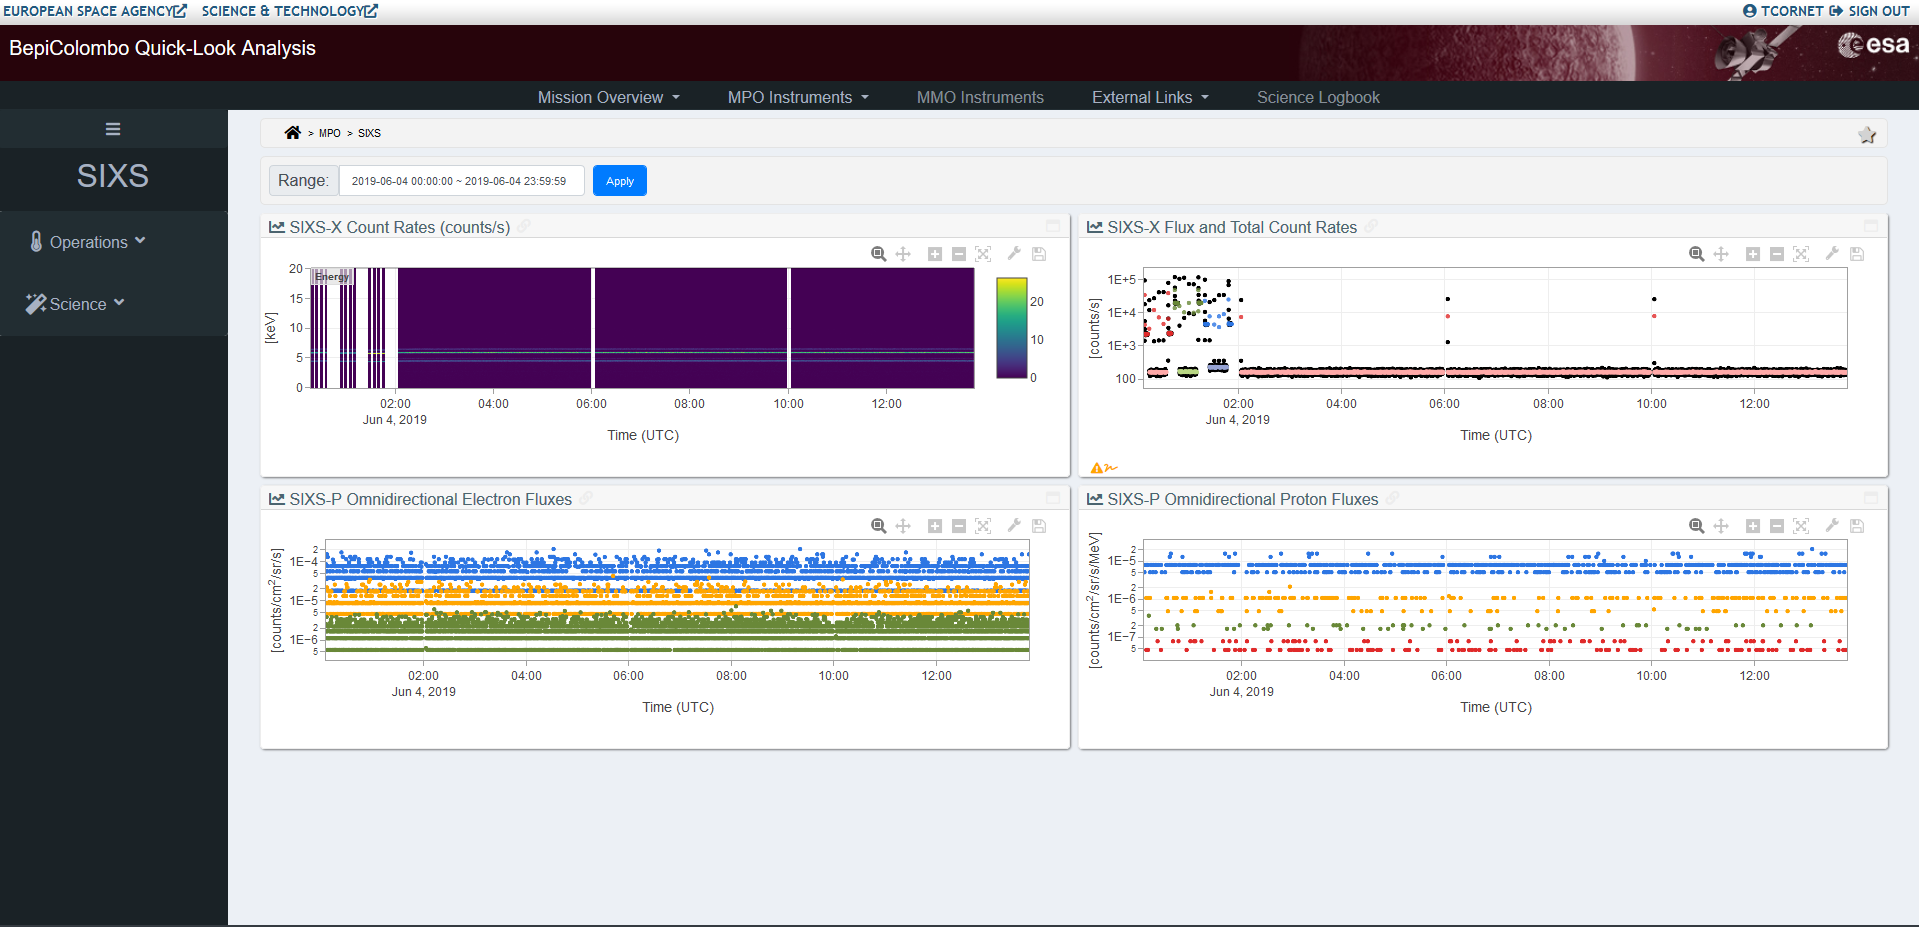1919x927 pixels.
Task: Click TCORNET user account link
Action: point(1783,11)
